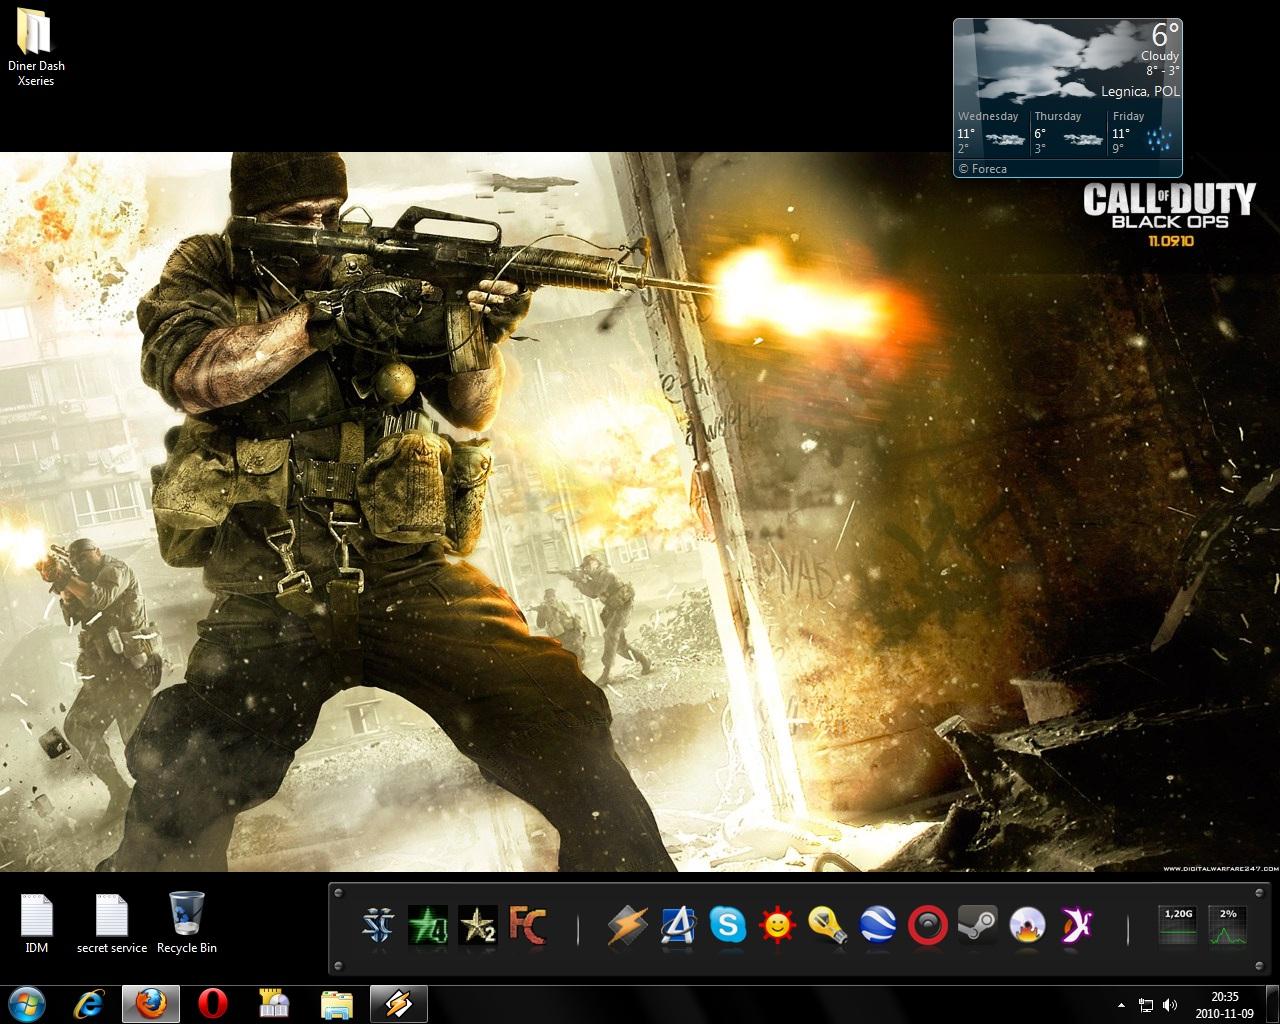Open the yellow light bulb dock icon
Screen dimensions: 1280x1024
828,926
